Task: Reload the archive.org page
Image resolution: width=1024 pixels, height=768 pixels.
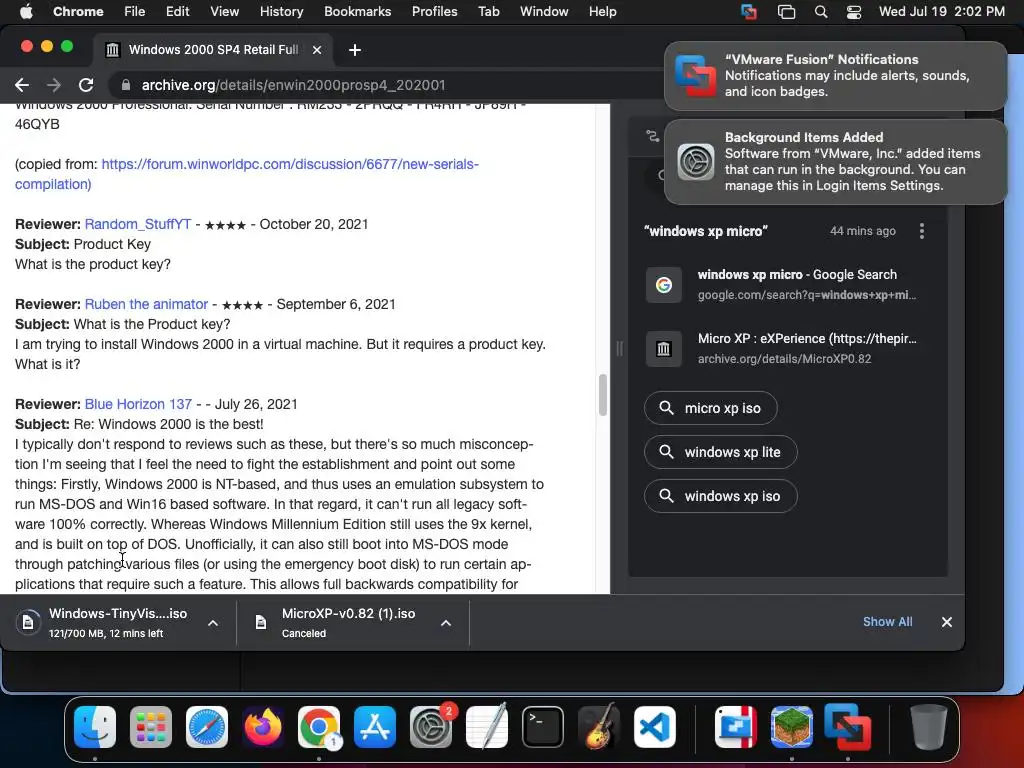Action: pos(86,85)
